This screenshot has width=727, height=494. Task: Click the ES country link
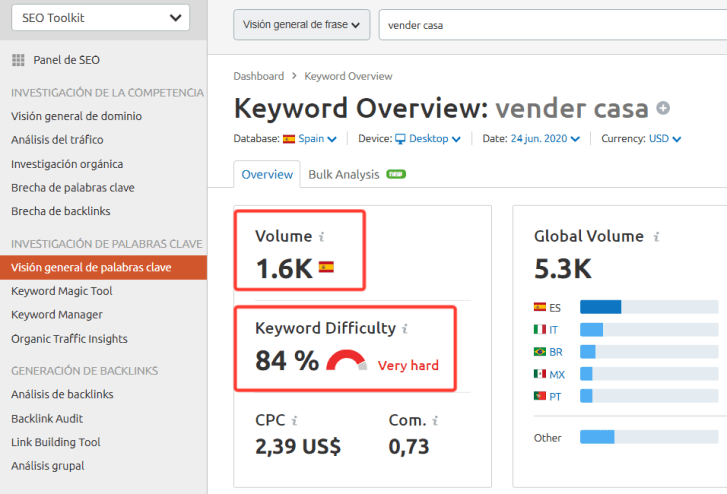tap(555, 308)
